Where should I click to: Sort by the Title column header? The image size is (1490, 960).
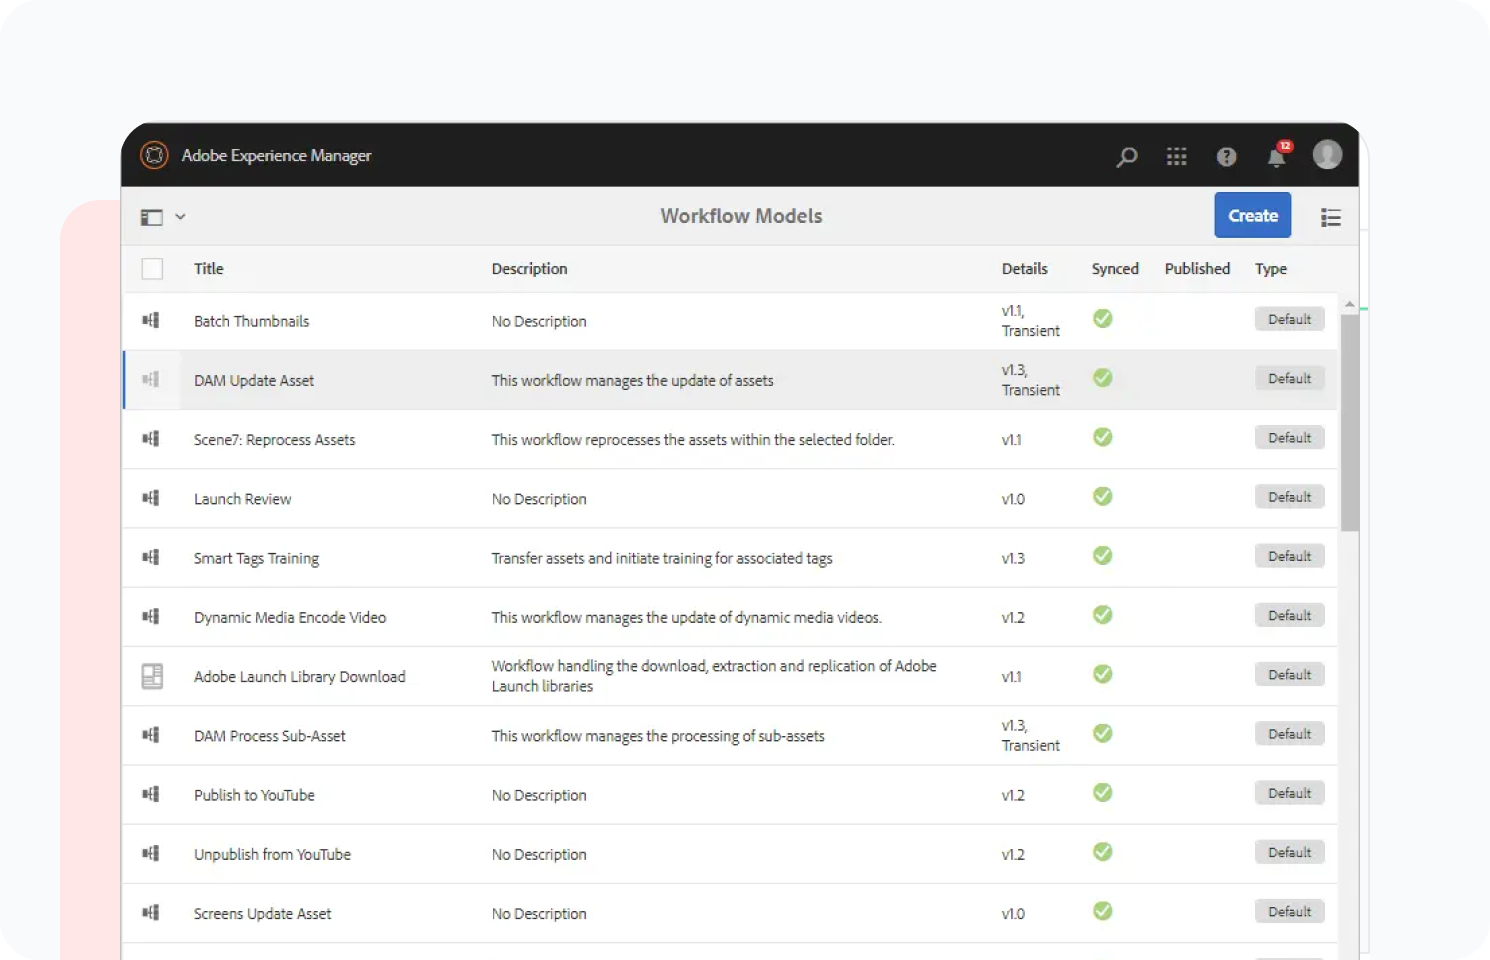coord(209,268)
